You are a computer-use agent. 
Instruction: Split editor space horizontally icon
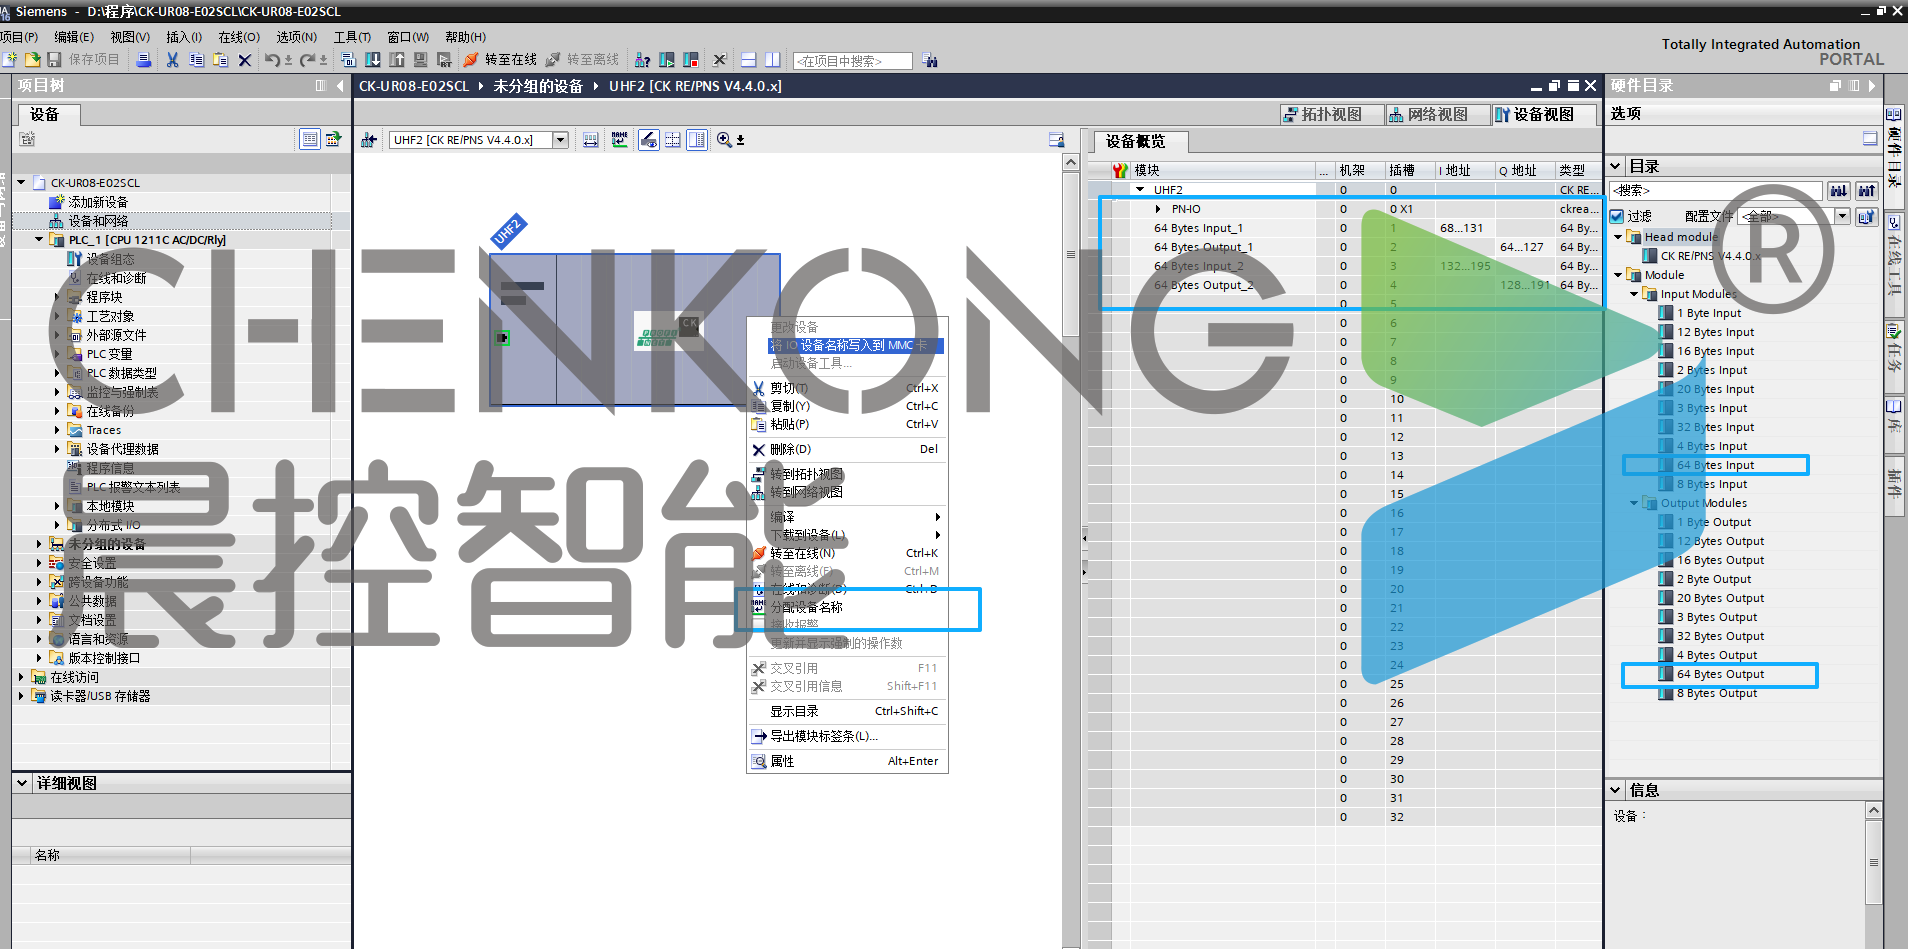(x=748, y=60)
